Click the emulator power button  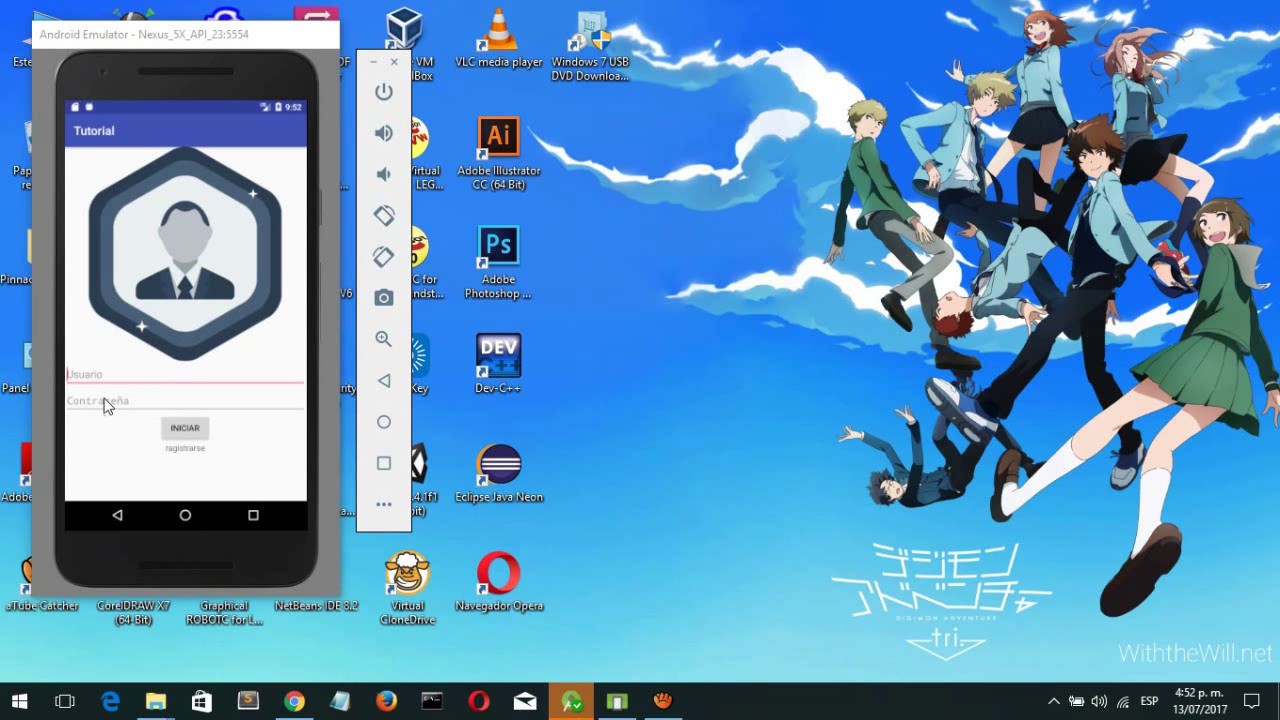pyautogui.click(x=384, y=92)
